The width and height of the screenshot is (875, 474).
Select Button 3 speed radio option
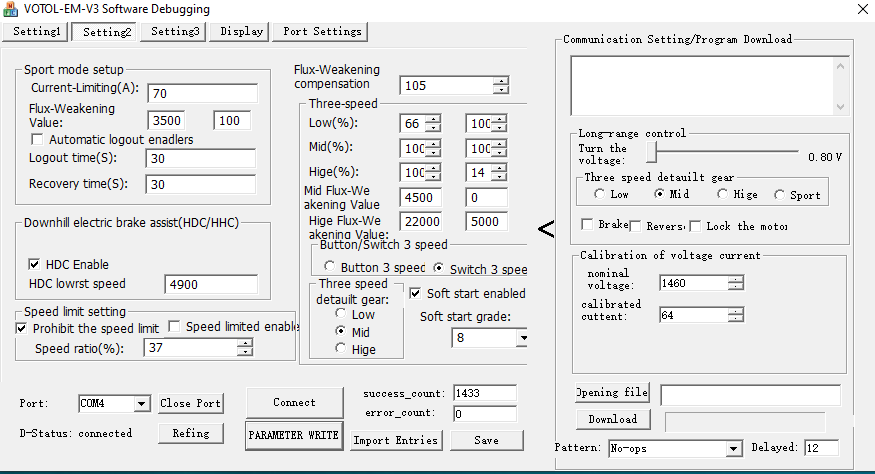[330, 268]
